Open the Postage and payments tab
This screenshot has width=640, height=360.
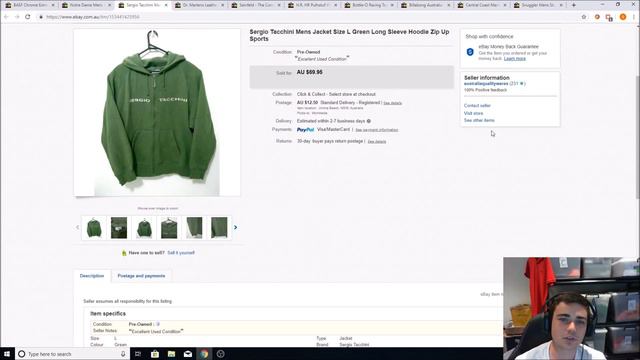[x=141, y=276]
